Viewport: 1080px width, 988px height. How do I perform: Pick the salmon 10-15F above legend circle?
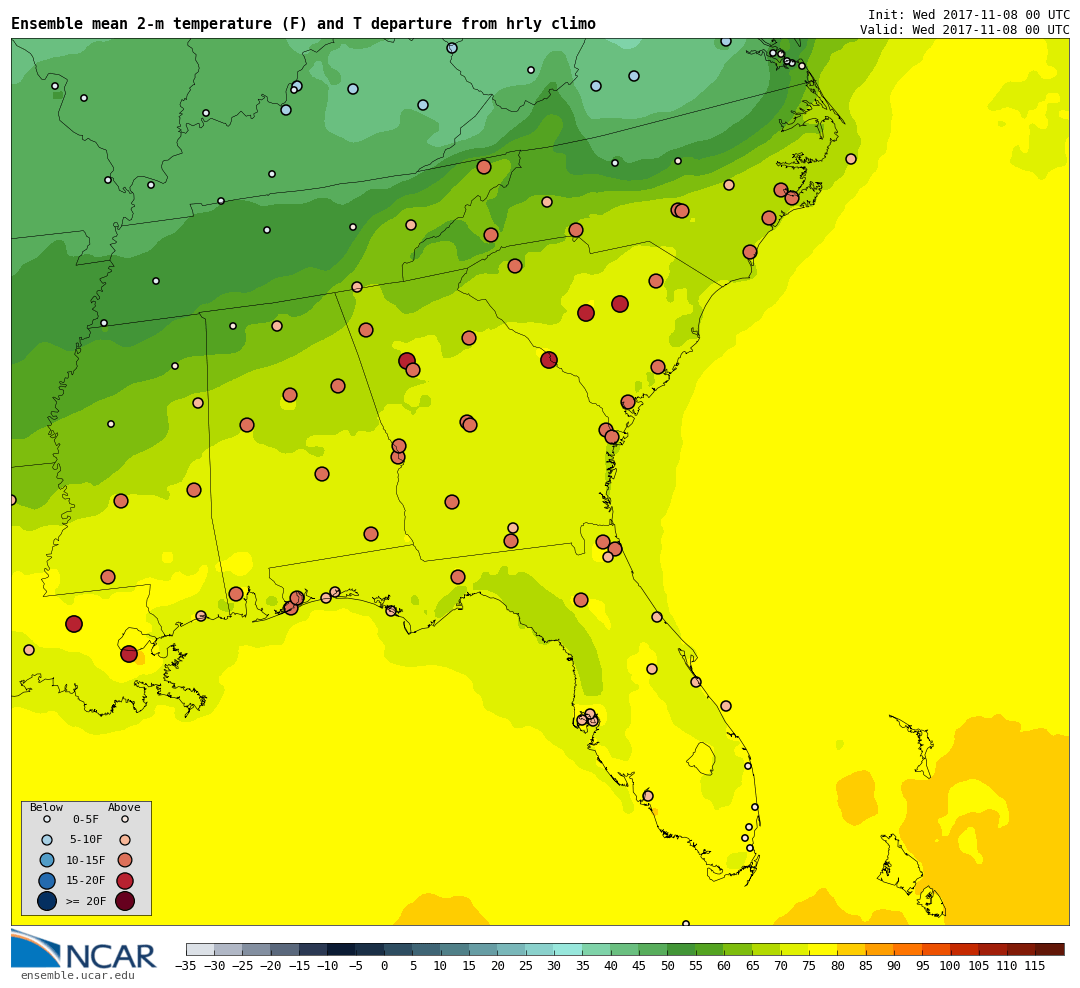(125, 860)
